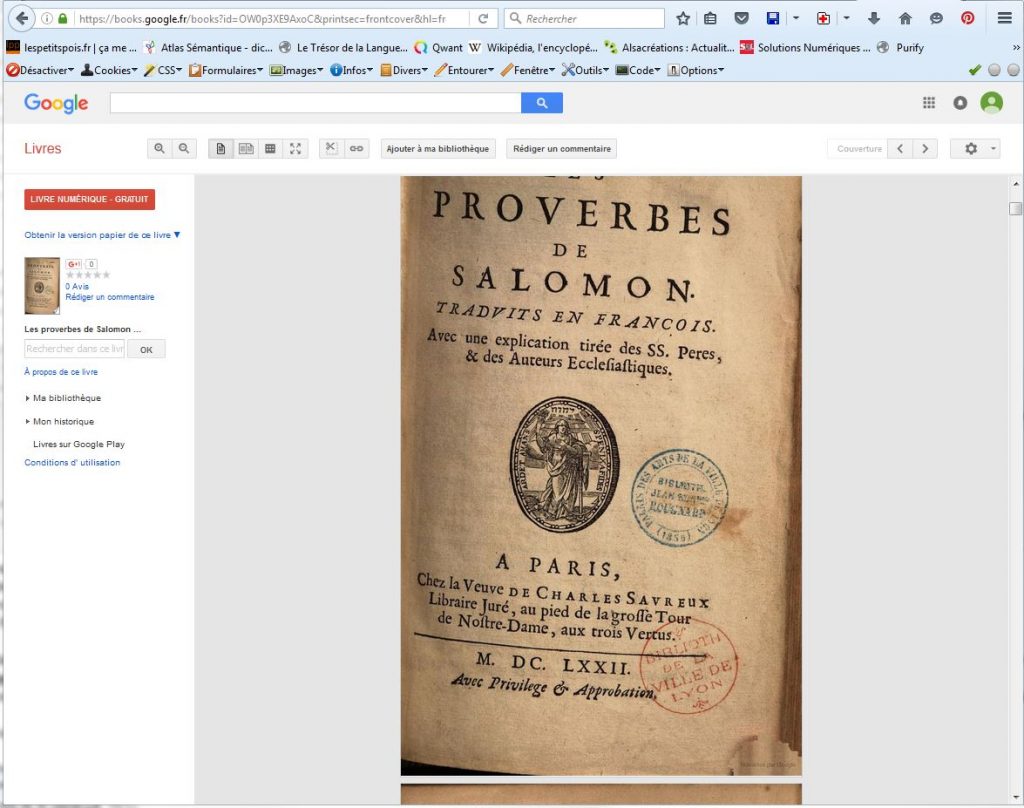Image resolution: width=1024 pixels, height=808 pixels.
Task: Go to the next page arrow
Action: point(925,149)
